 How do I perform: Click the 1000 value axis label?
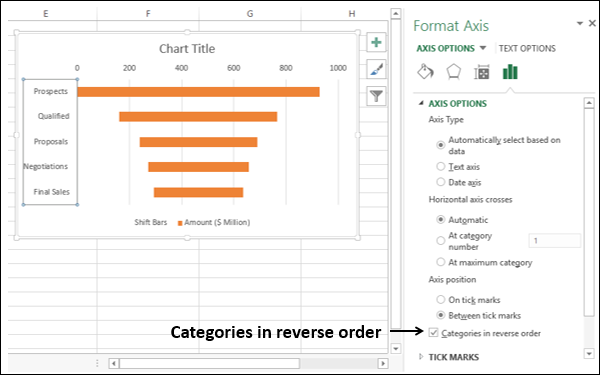pos(338,68)
